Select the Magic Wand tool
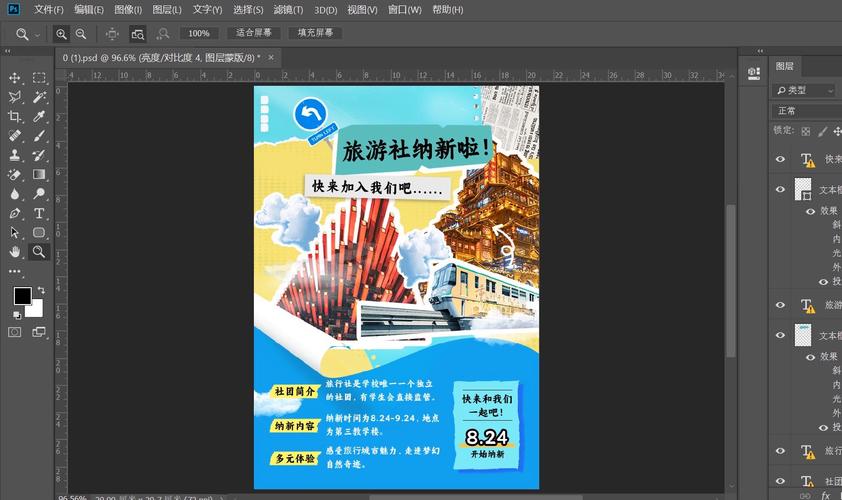842x500 pixels. [x=39, y=97]
